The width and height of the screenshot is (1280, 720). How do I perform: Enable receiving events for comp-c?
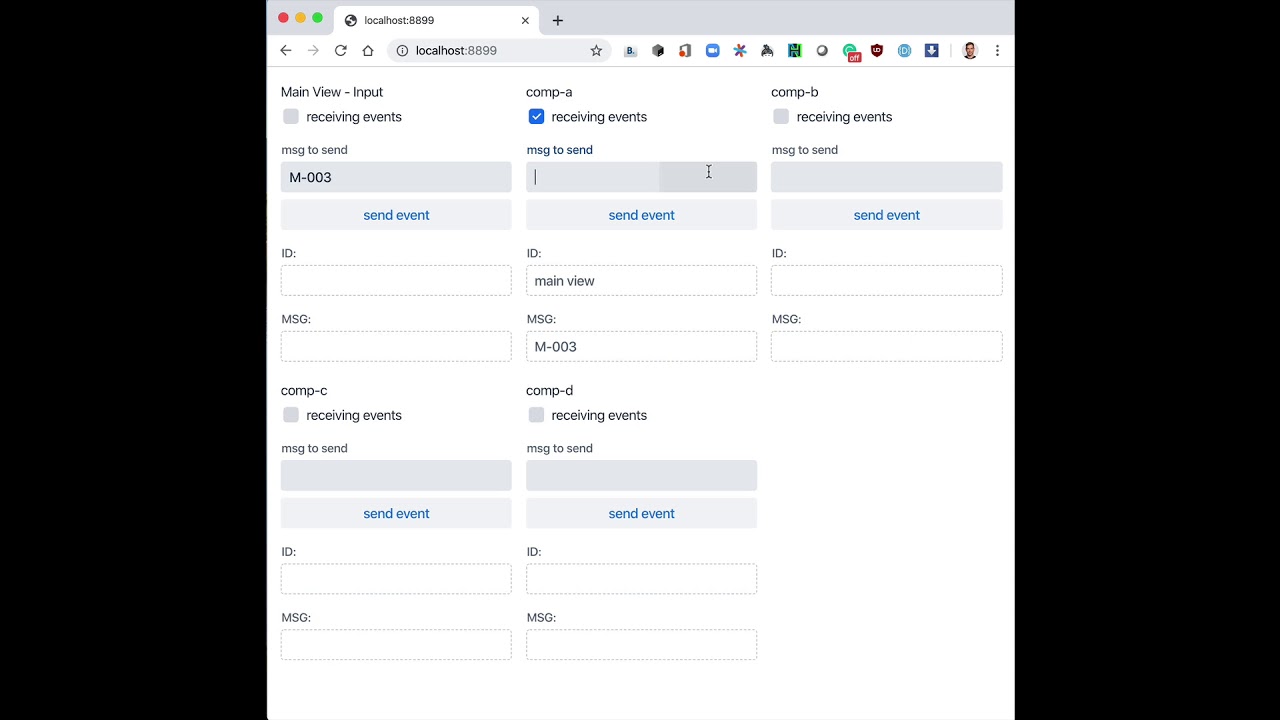click(291, 415)
